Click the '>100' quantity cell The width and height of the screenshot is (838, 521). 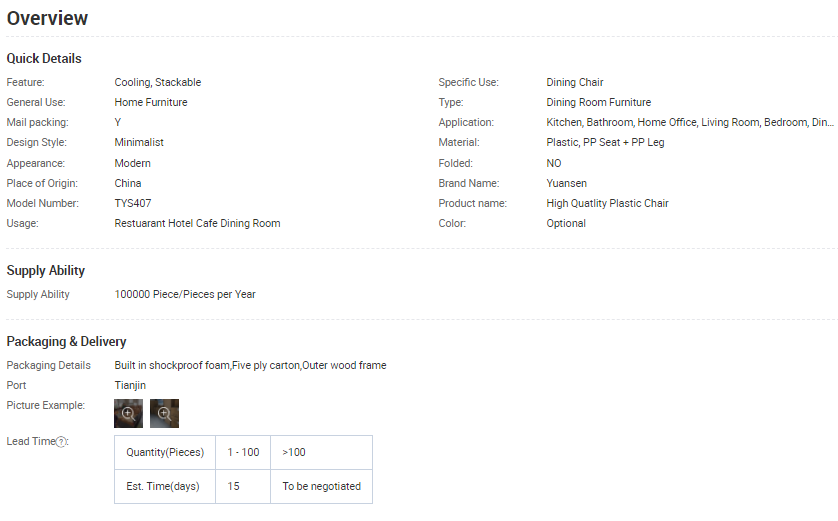coord(294,452)
